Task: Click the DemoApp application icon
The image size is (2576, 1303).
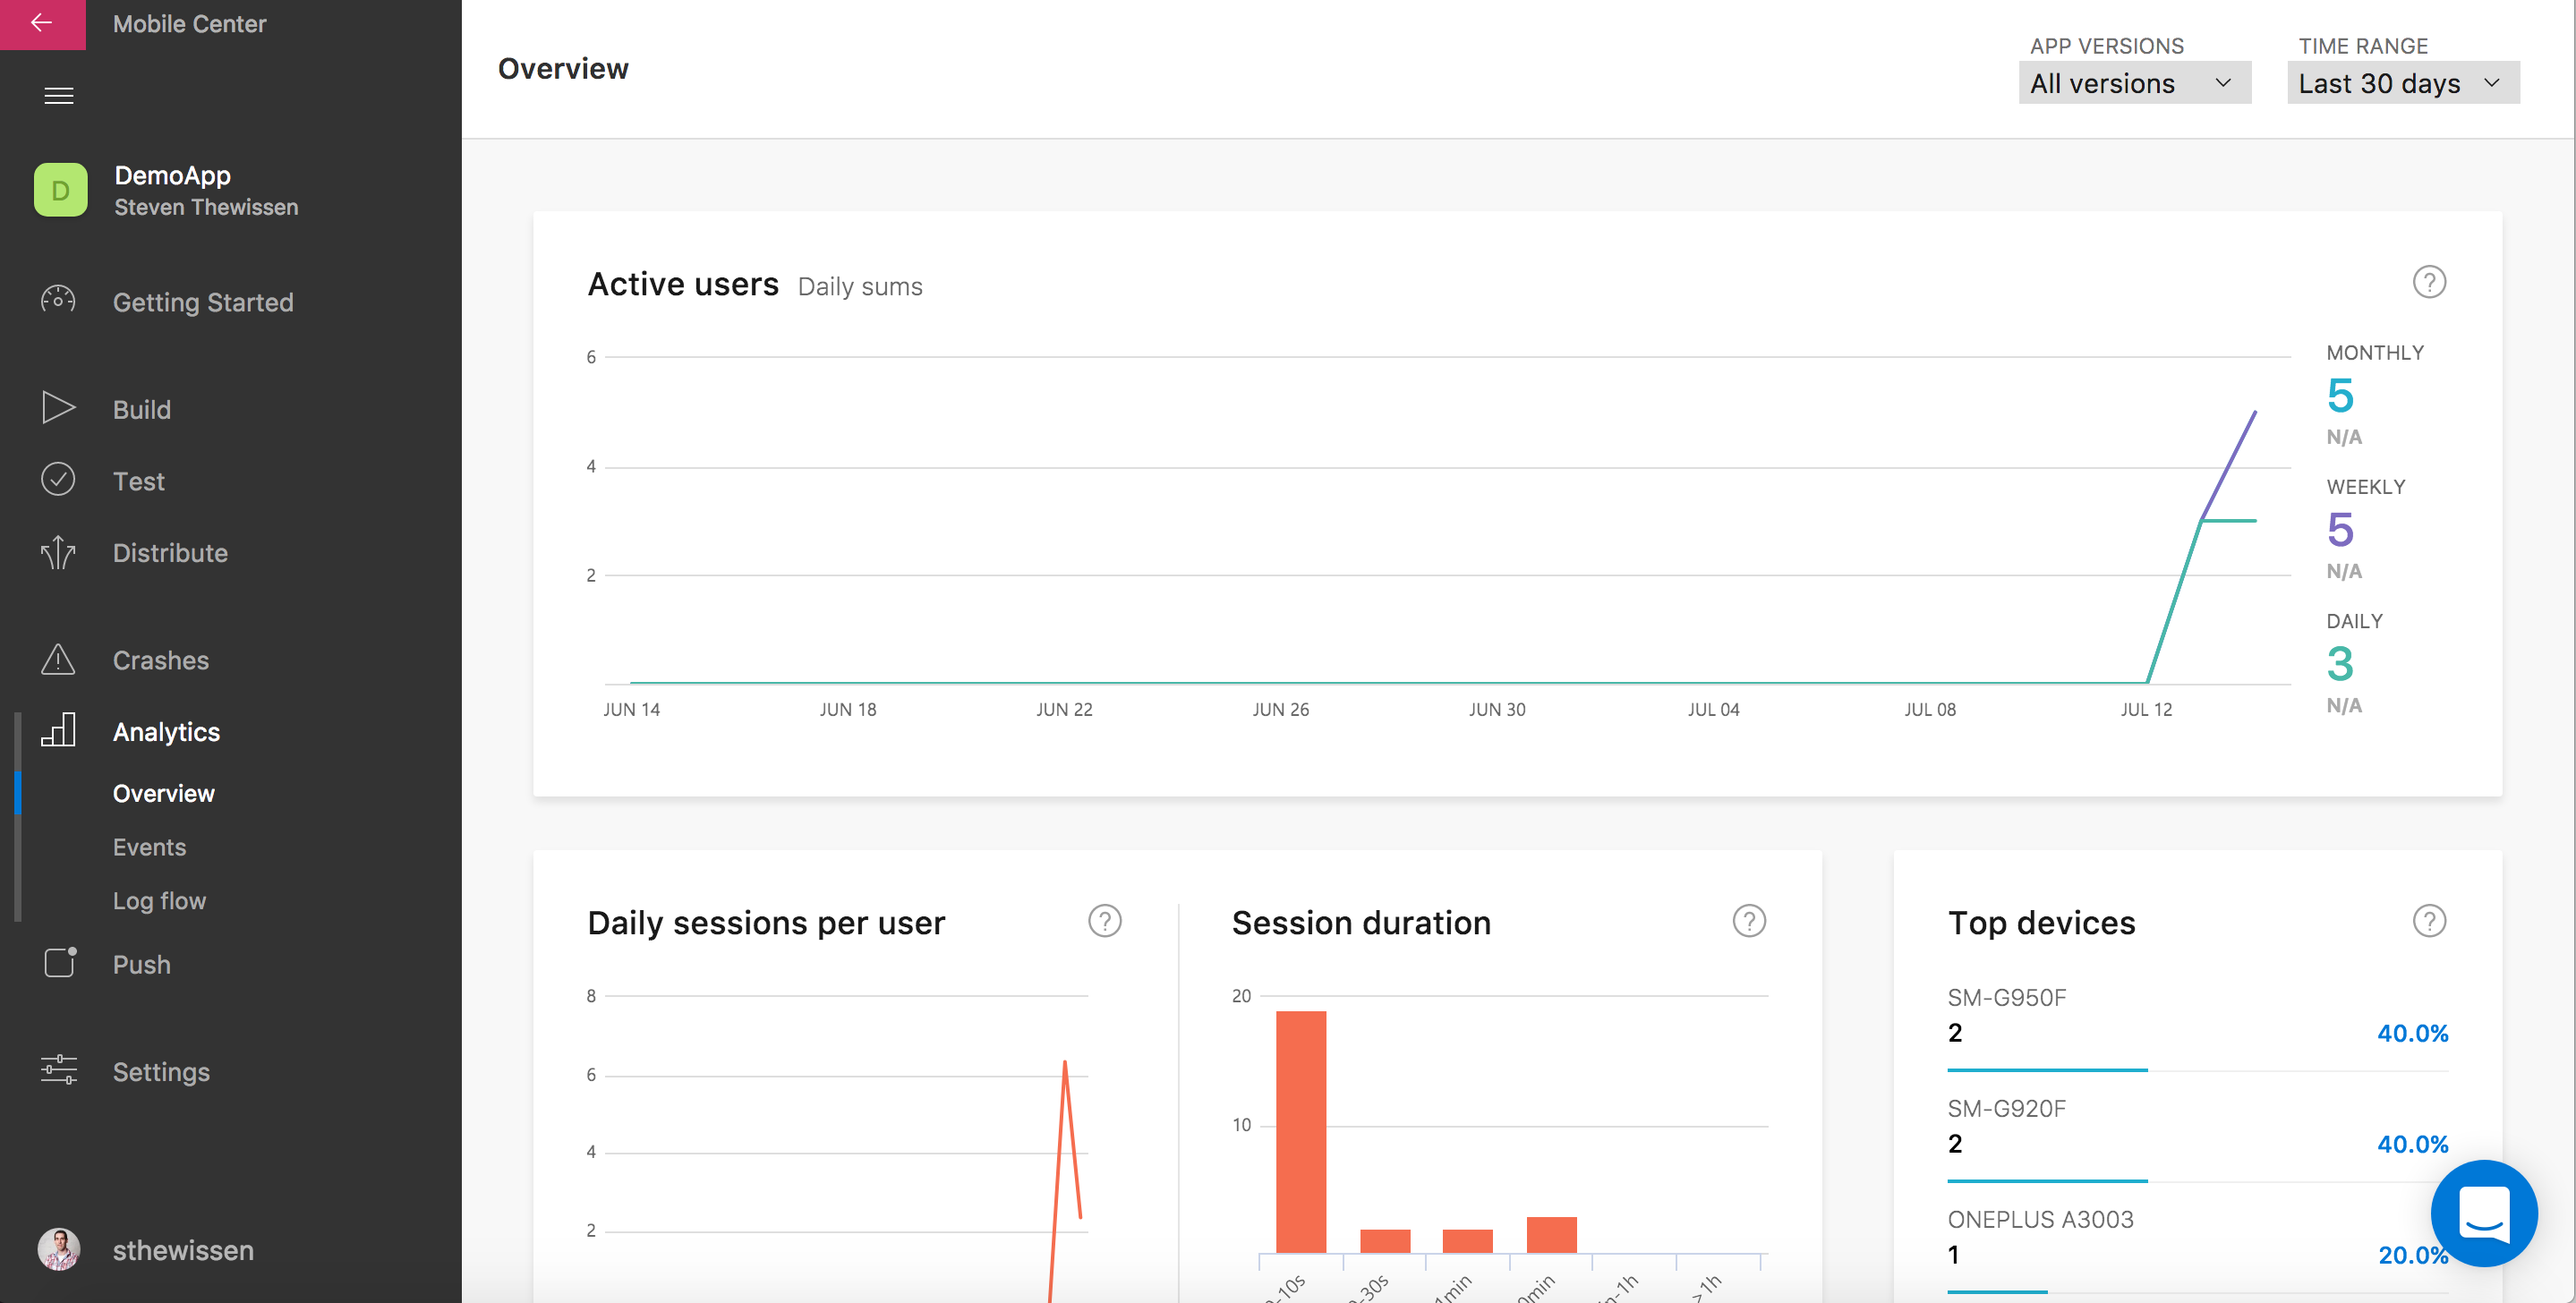Action: coord(59,189)
